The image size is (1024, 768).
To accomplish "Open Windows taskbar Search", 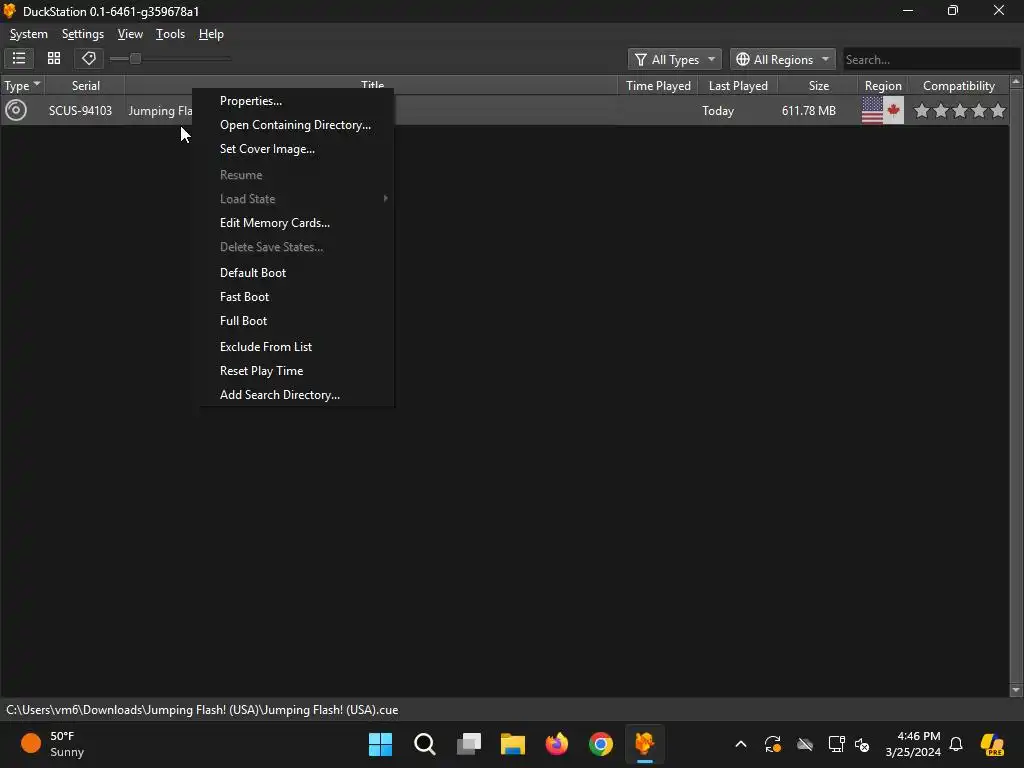I will point(424,744).
